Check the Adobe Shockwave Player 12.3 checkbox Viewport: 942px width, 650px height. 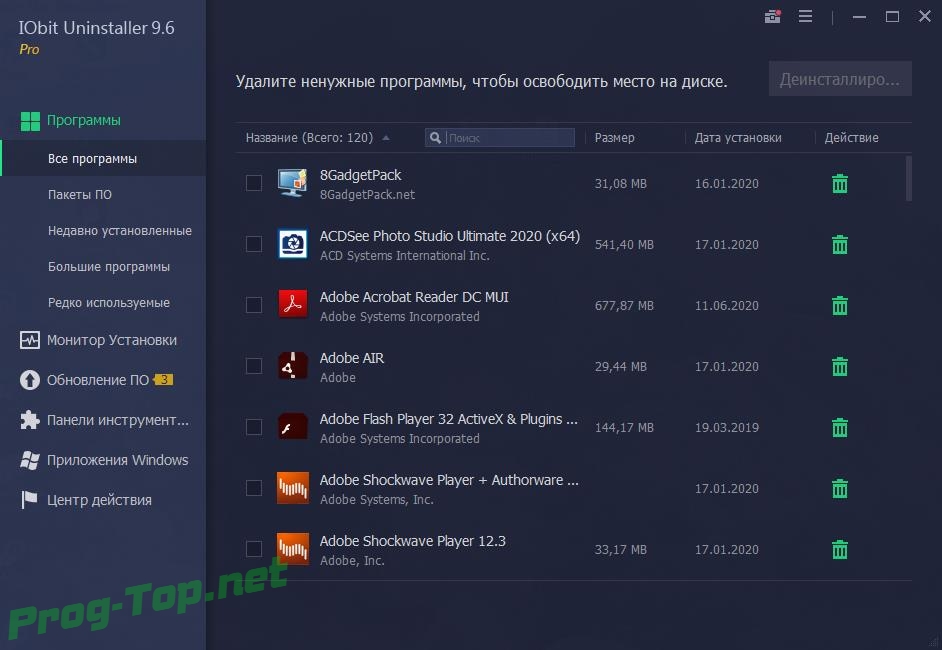254,549
